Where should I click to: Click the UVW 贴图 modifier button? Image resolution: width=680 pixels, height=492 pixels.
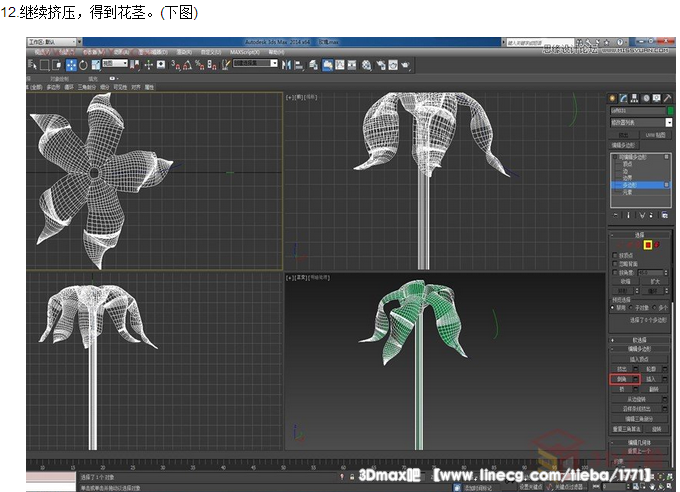pos(655,135)
